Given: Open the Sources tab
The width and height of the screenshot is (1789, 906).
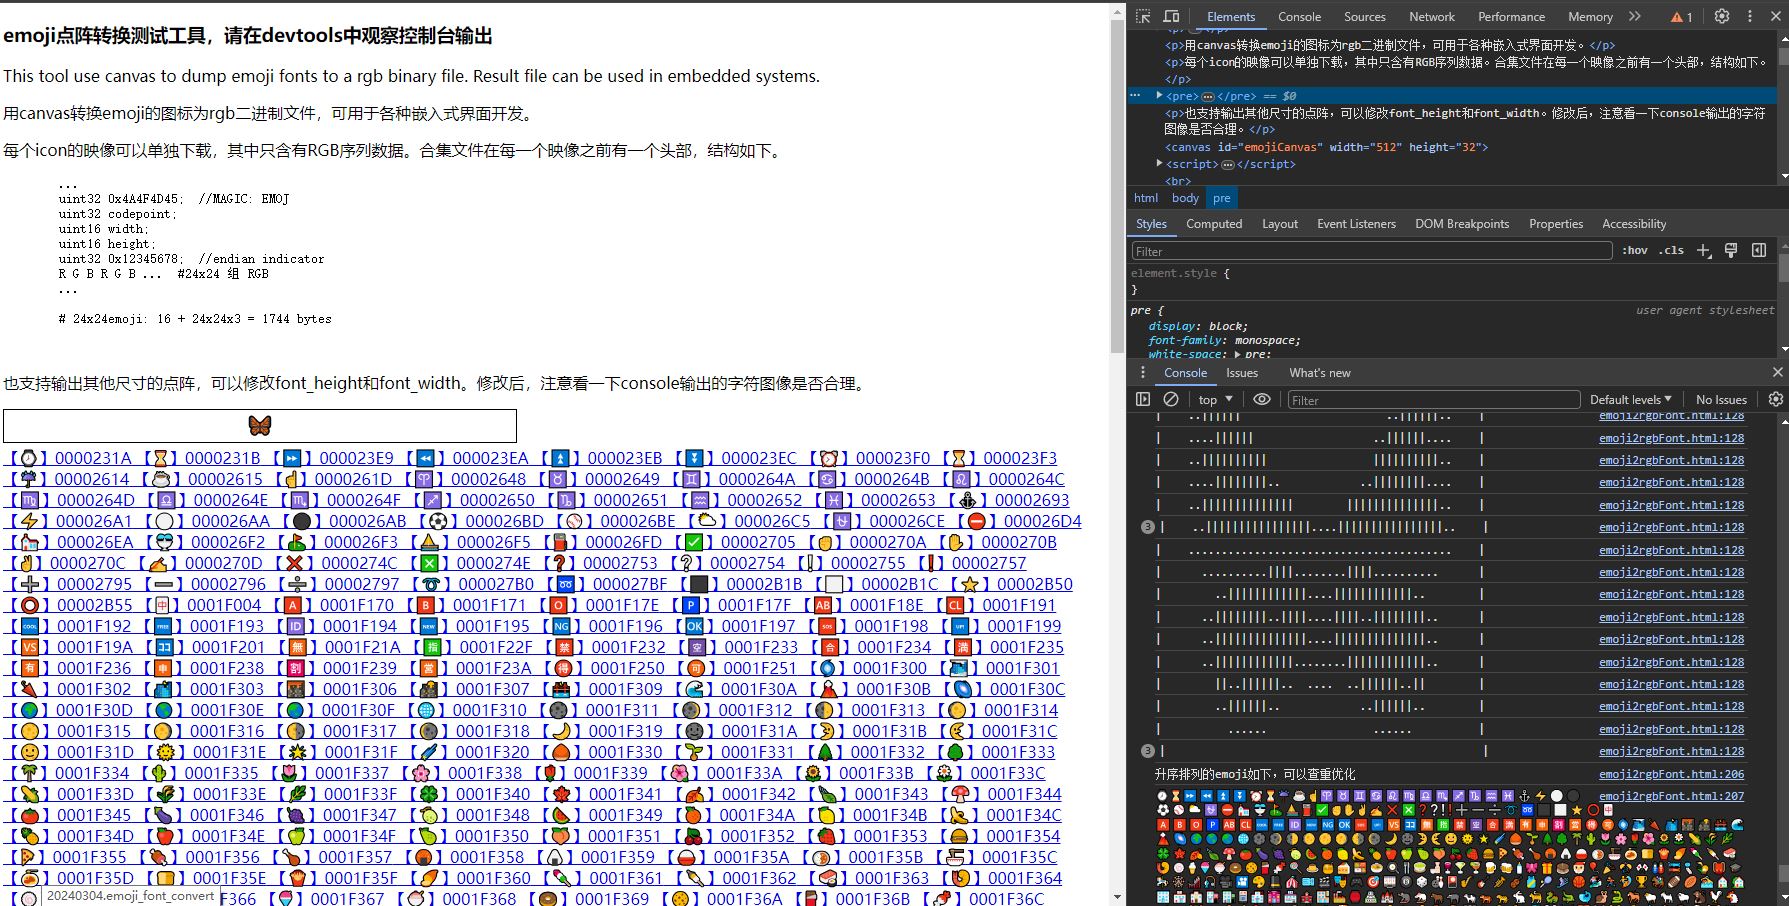Looking at the screenshot, I should pos(1364,16).
